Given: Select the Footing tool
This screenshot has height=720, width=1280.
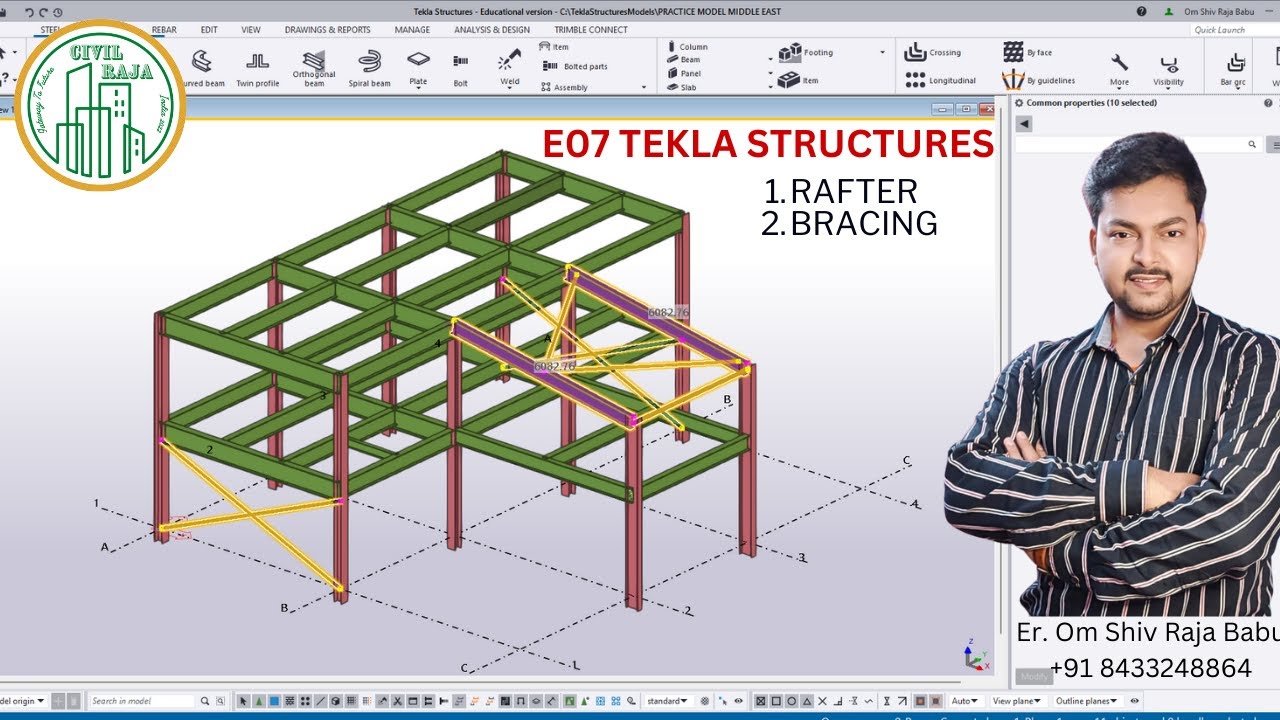Looking at the screenshot, I should [x=806, y=52].
